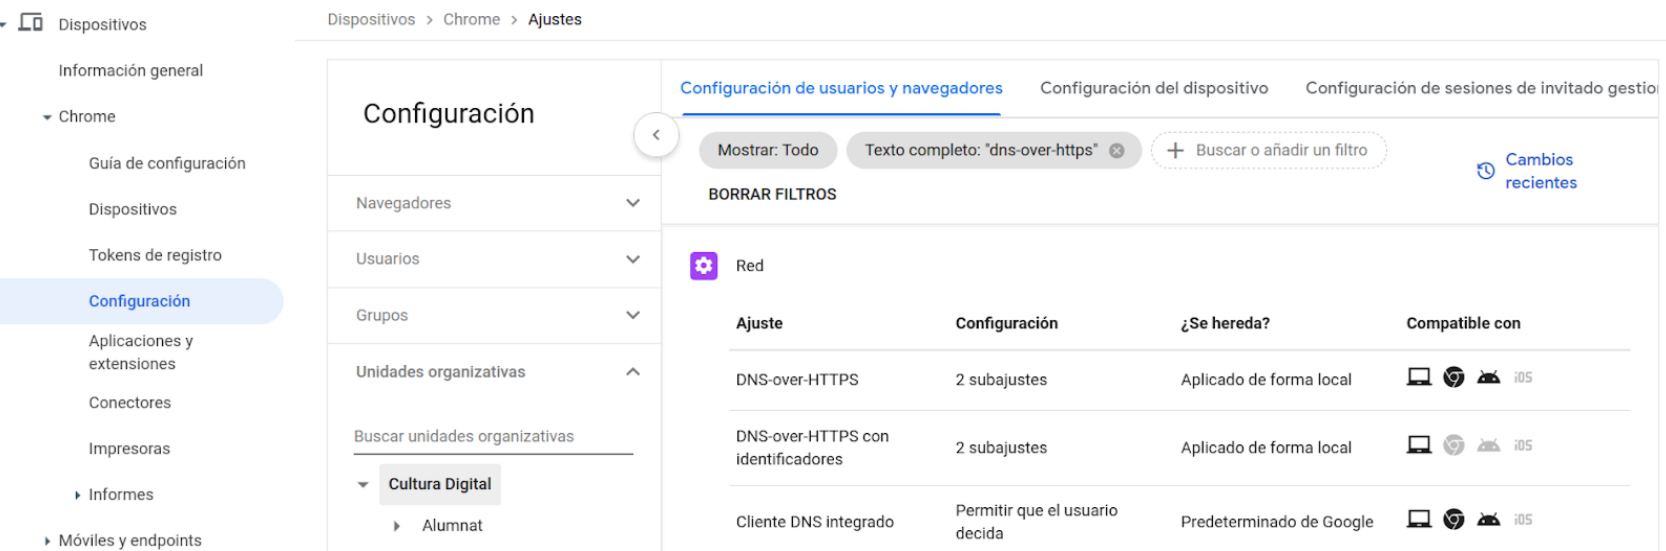Click the purple Red settings gear icon

(704, 266)
